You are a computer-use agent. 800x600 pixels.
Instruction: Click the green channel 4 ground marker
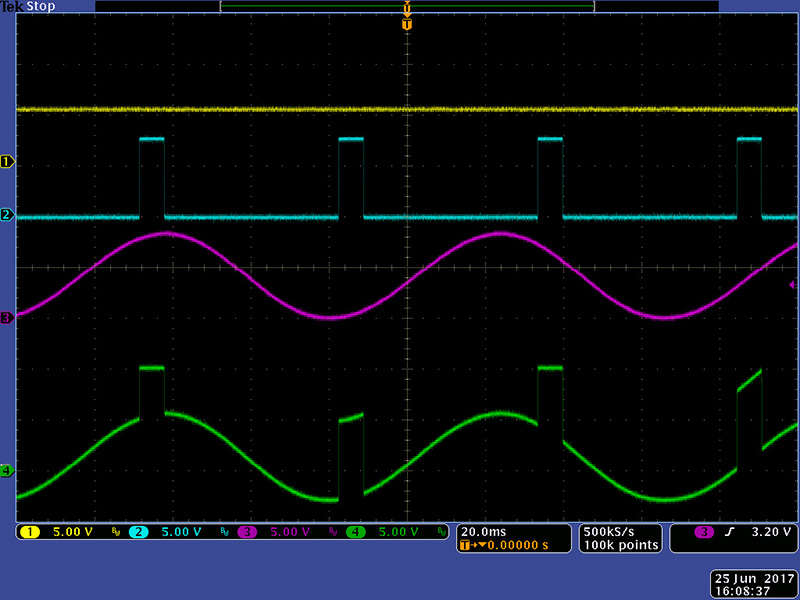coord(8,470)
